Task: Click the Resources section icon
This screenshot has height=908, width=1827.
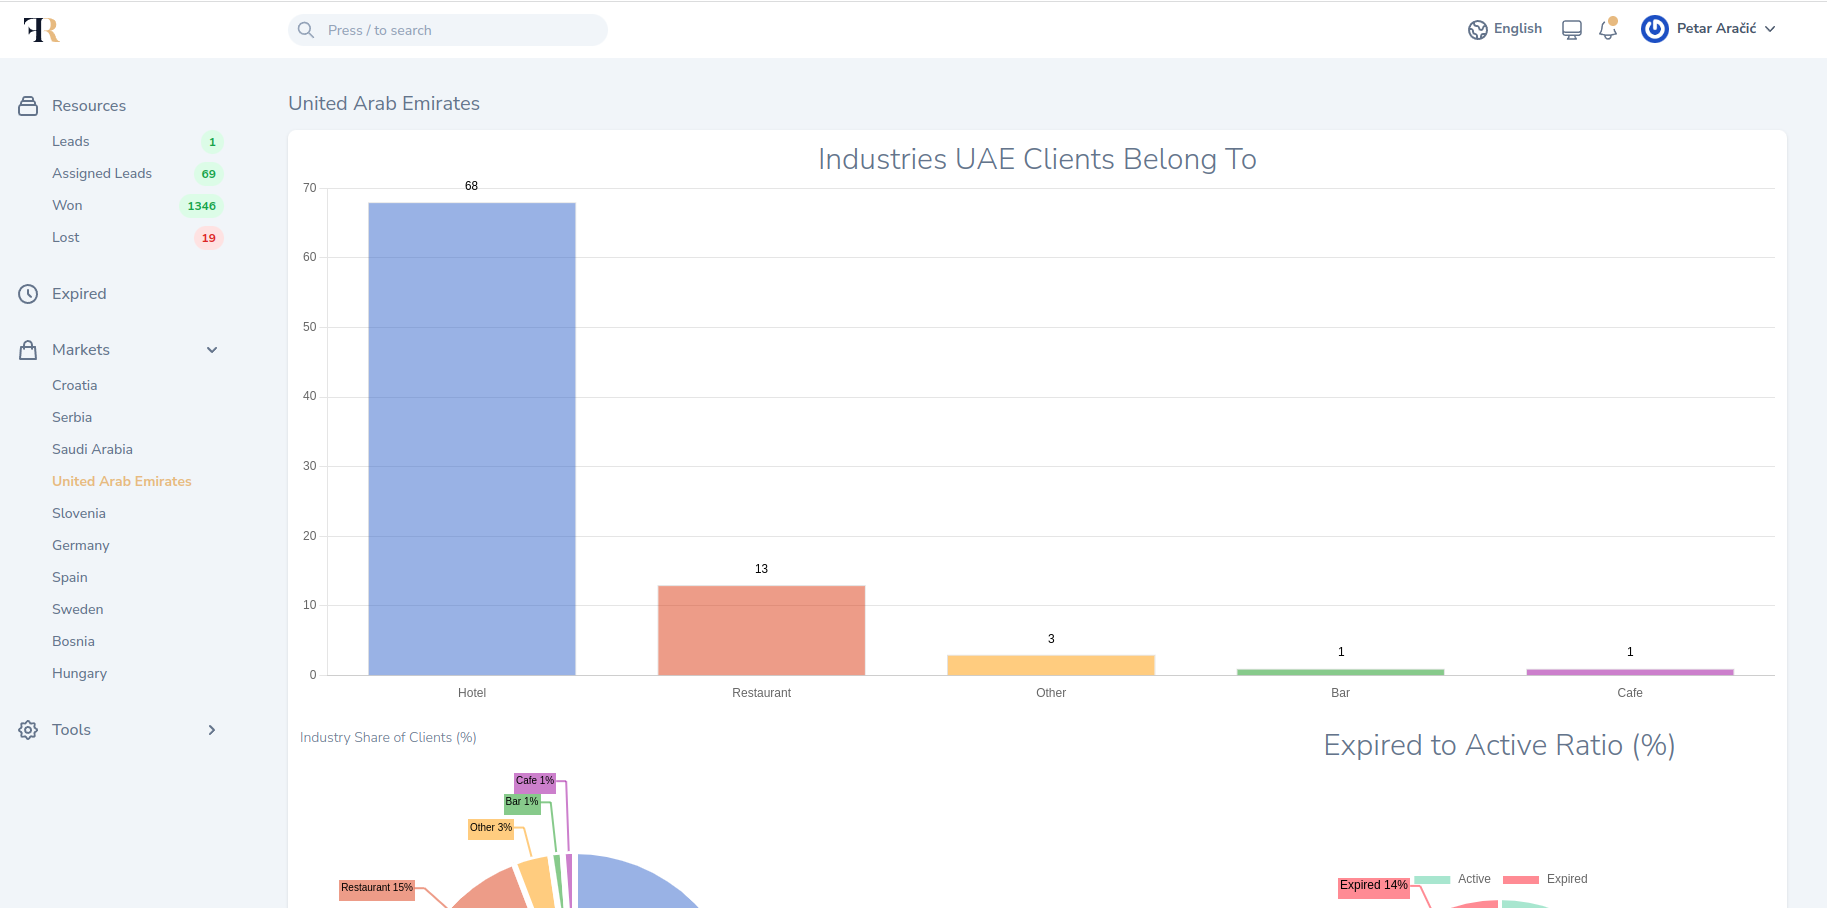Action: (28, 106)
